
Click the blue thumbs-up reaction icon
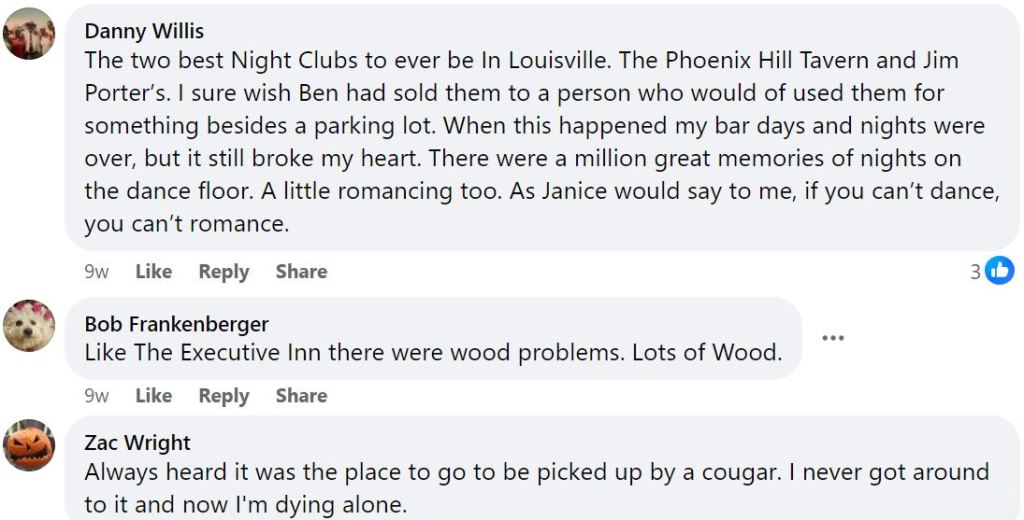pos(999,270)
